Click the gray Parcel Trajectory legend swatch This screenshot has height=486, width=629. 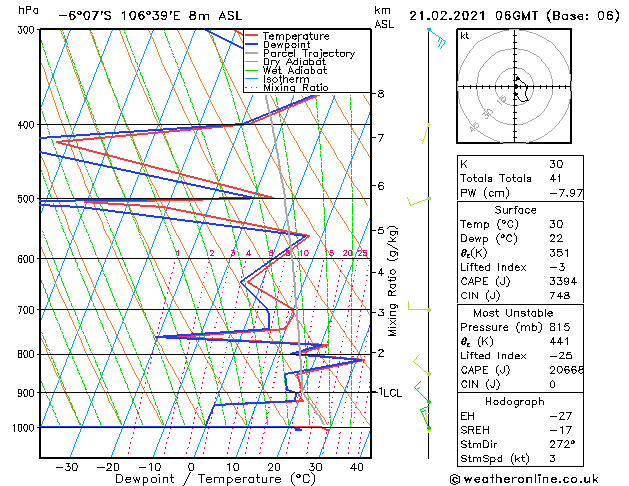pyautogui.click(x=252, y=53)
